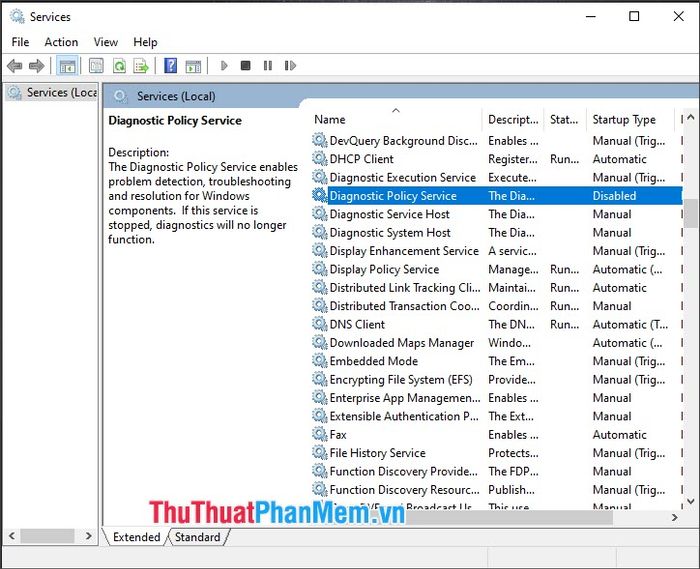700x569 pixels.
Task: Open the View menu
Action: click(x=106, y=42)
